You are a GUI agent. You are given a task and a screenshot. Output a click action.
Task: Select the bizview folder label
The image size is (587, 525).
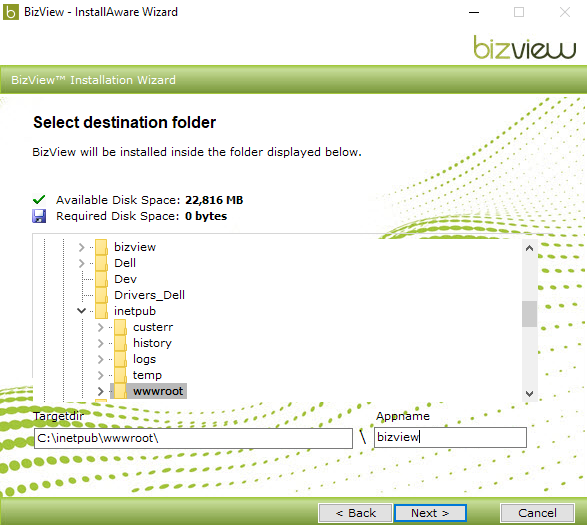[135, 247]
